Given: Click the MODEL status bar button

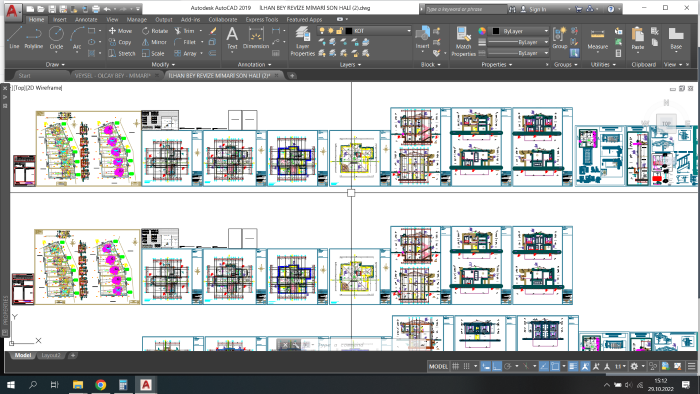Looking at the screenshot, I should pos(438,366).
